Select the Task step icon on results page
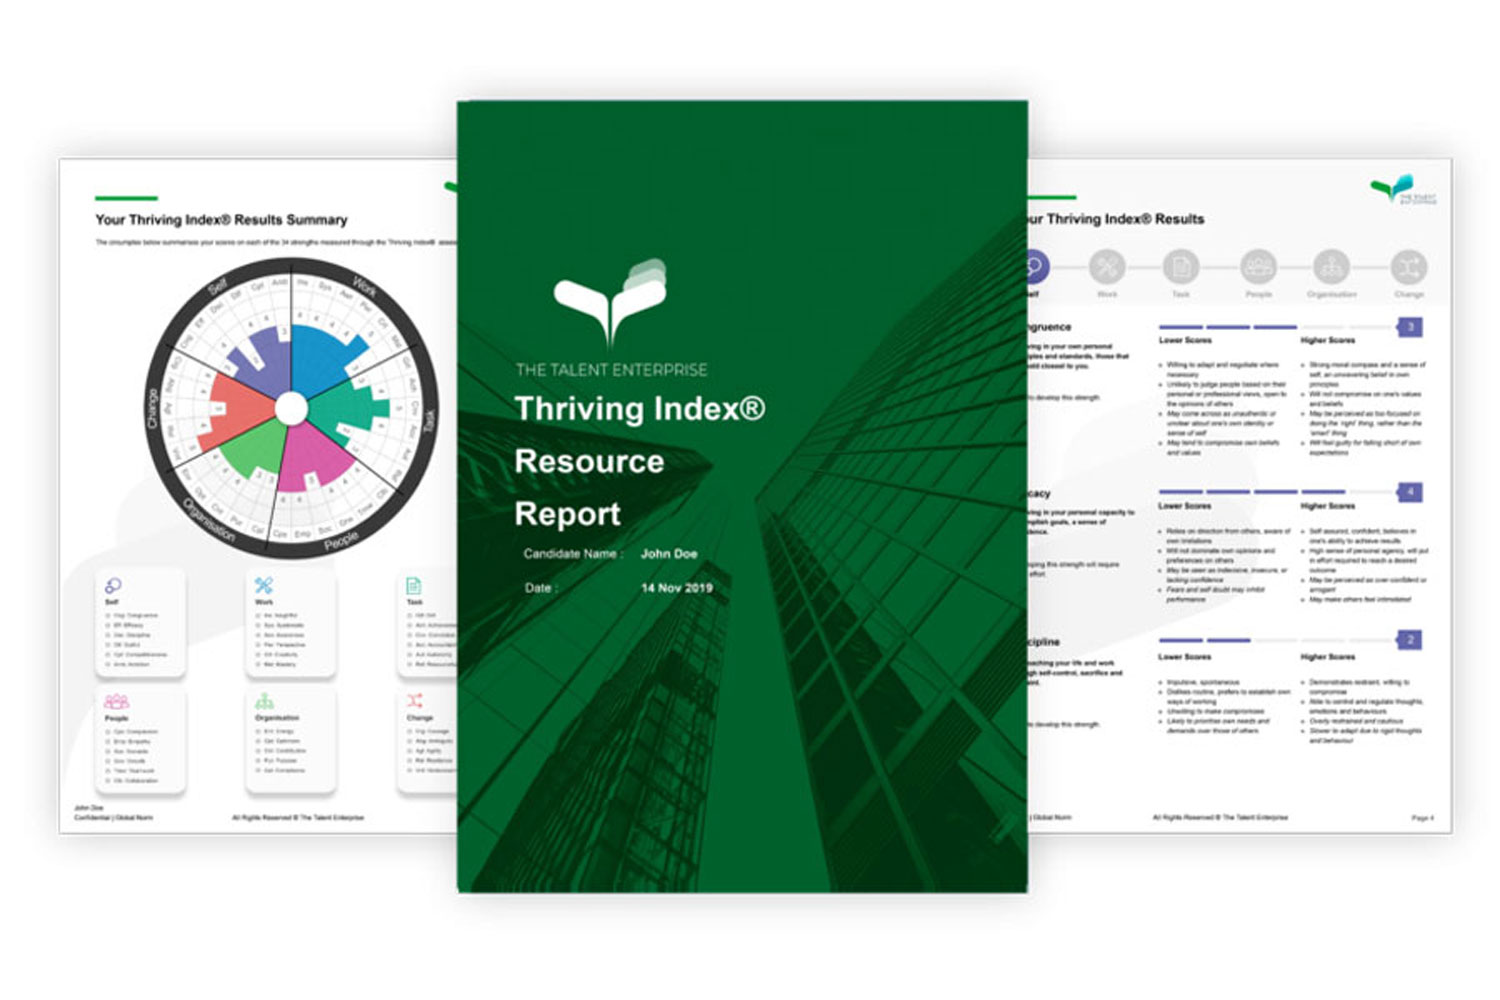Viewport: 1500px width, 1000px height. (1181, 268)
